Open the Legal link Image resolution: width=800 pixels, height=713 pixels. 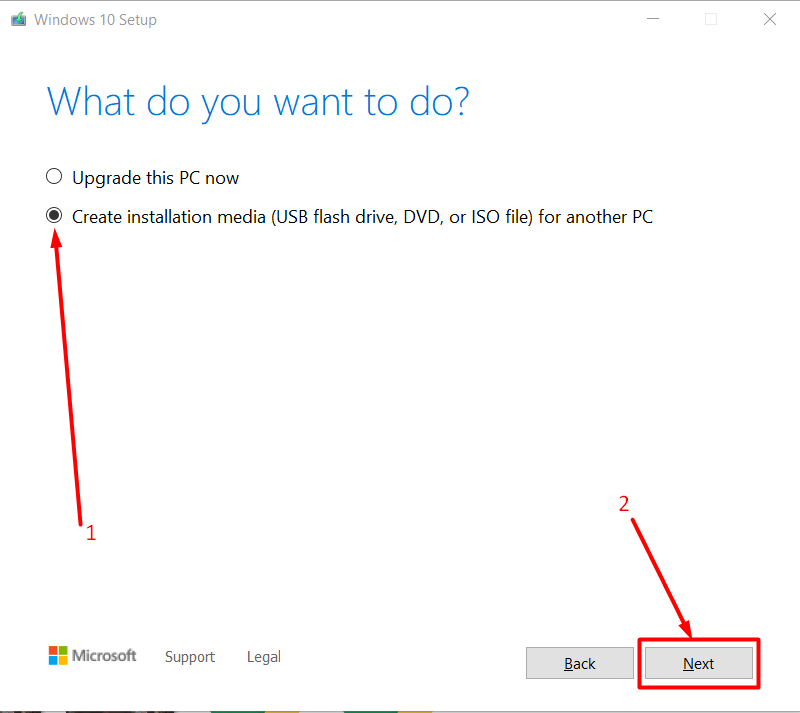pos(264,656)
